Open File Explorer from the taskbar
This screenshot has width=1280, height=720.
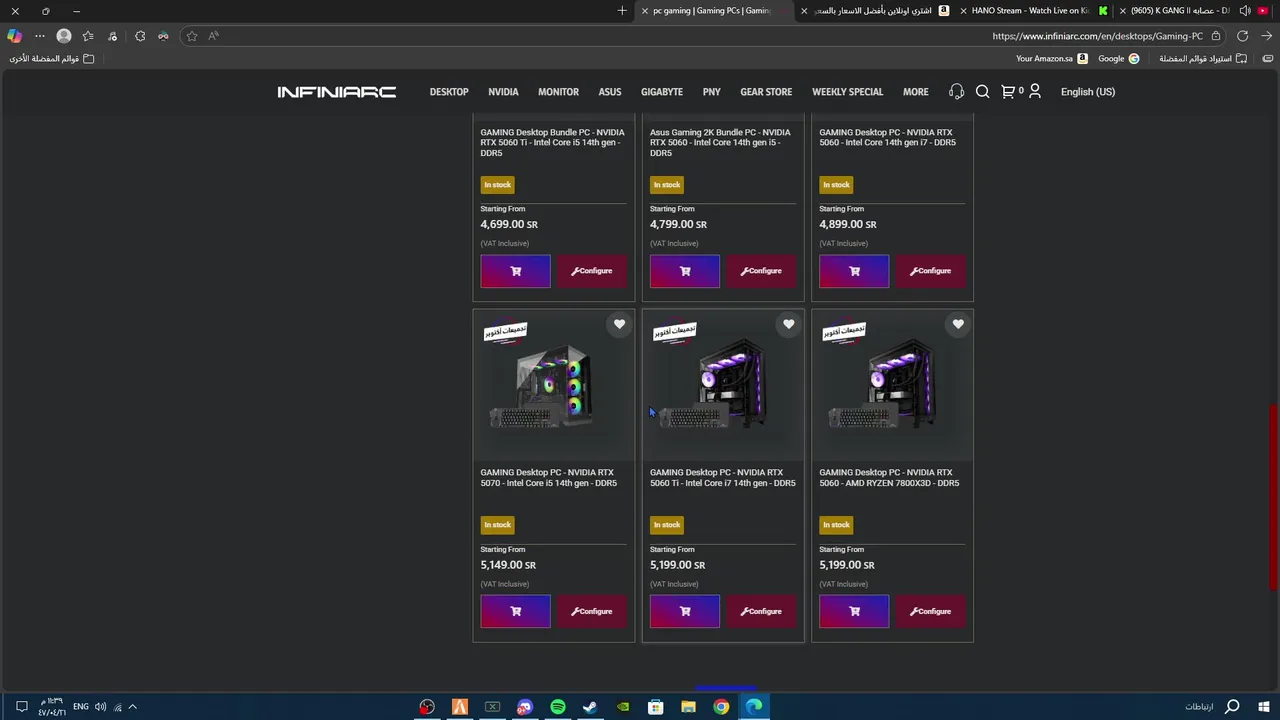[688, 707]
